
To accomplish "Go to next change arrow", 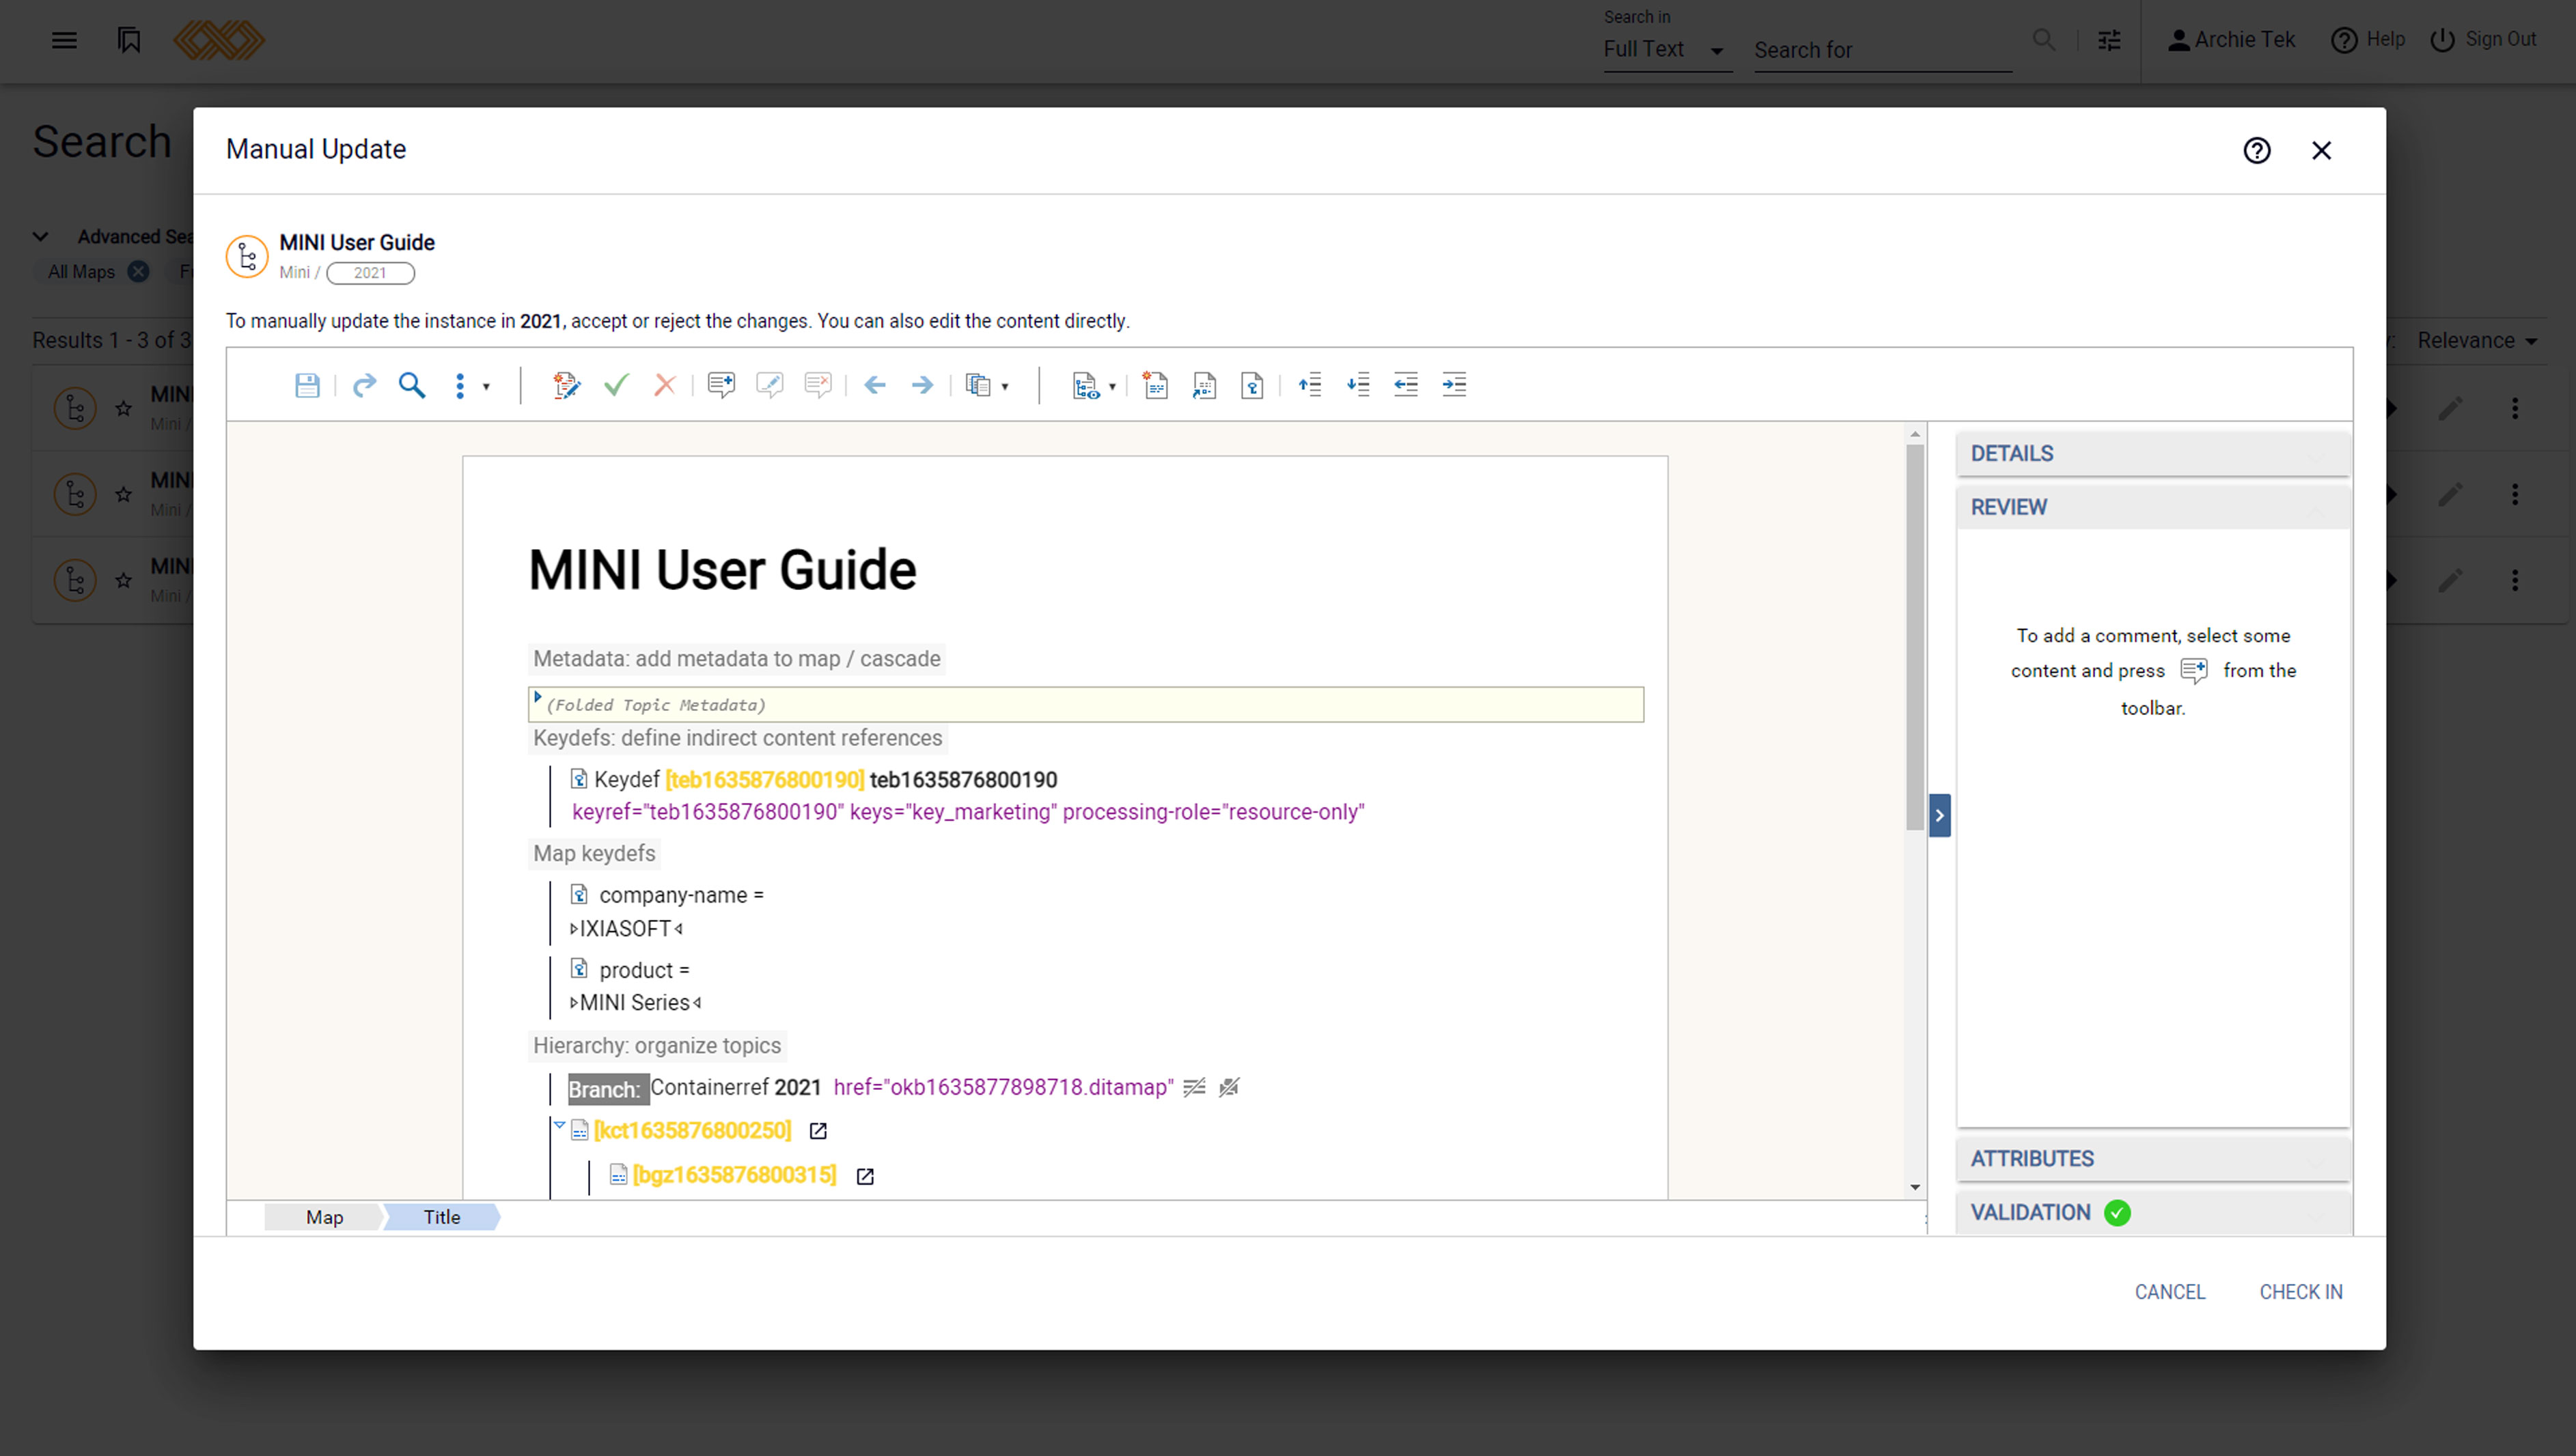I will 922,385.
